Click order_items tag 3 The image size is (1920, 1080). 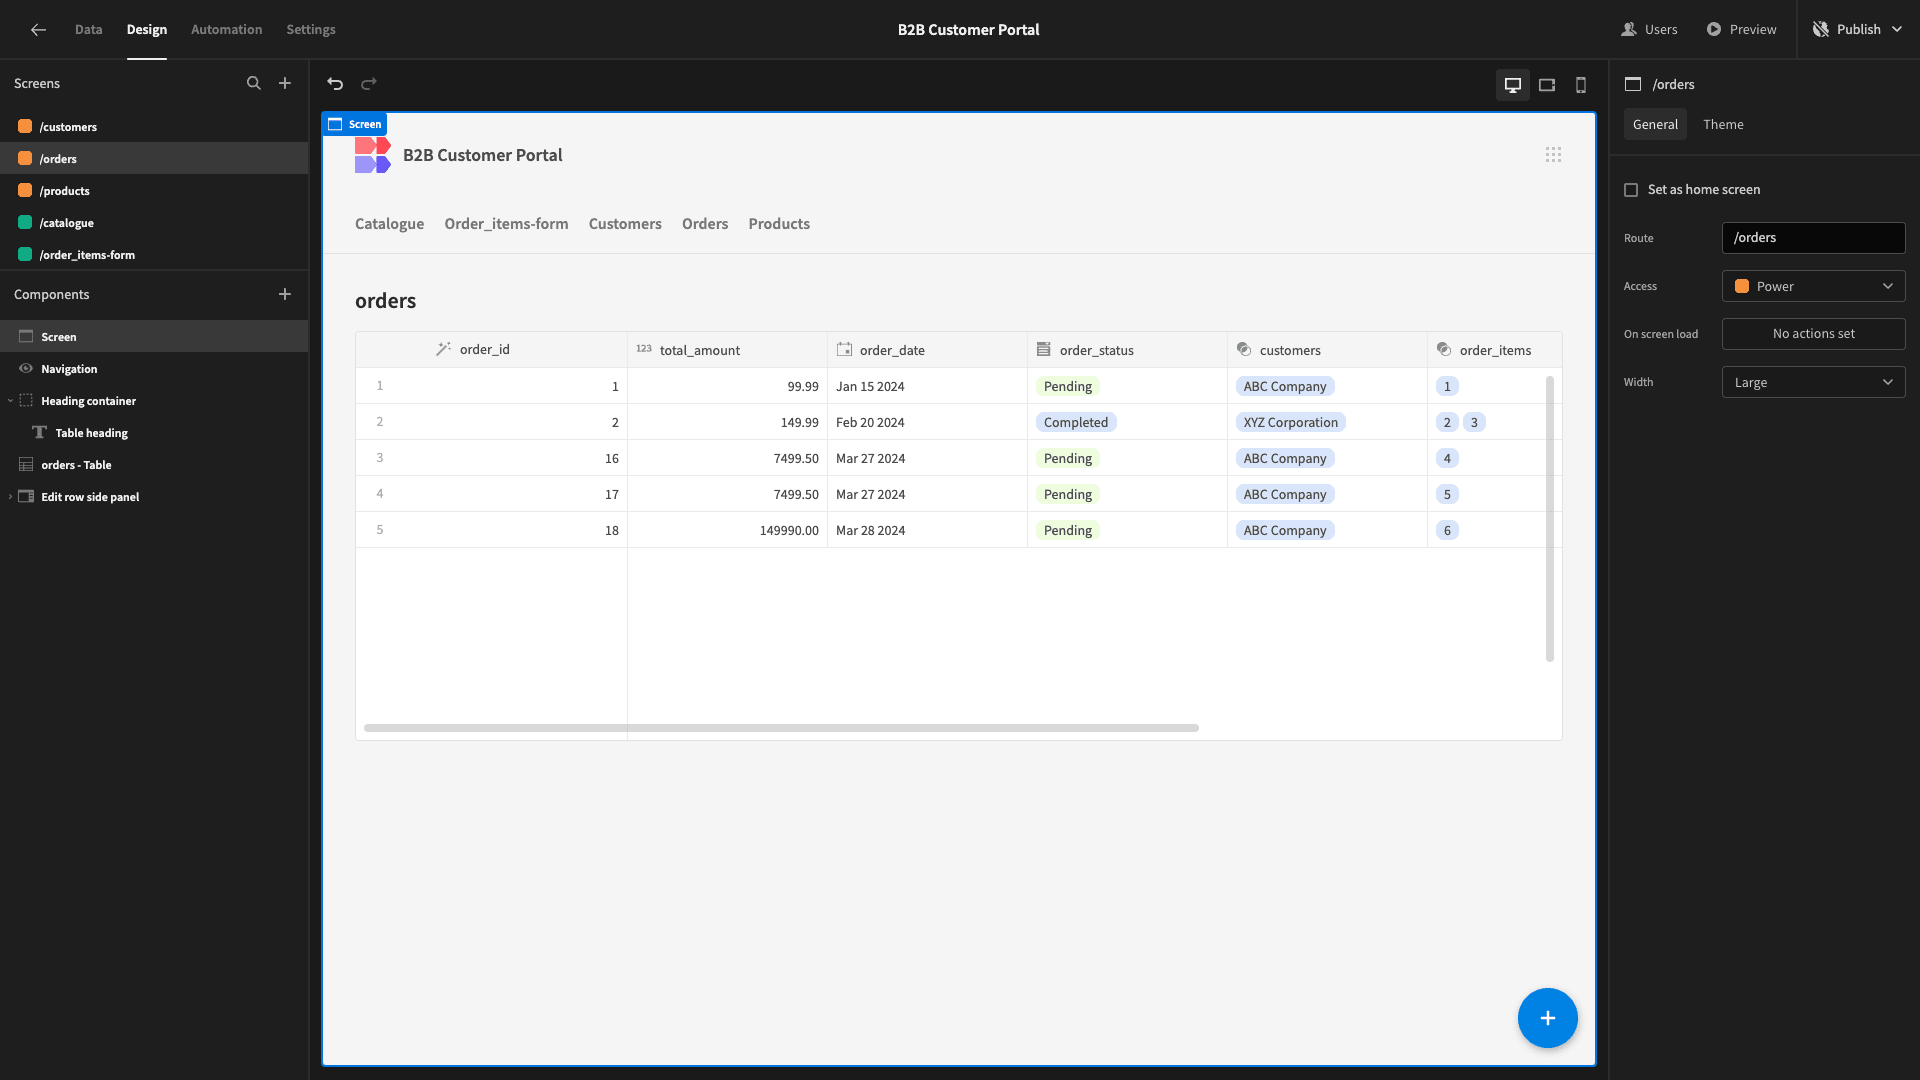coord(1474,422)
